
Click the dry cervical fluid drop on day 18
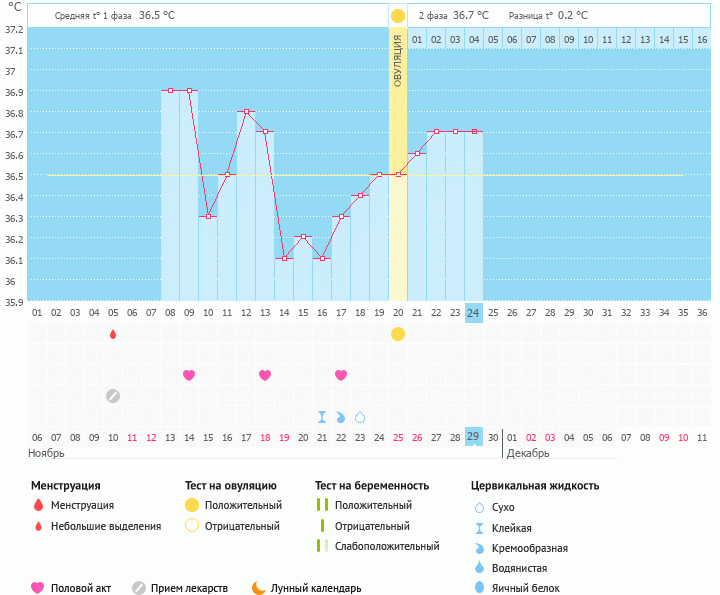coord(360,417)
